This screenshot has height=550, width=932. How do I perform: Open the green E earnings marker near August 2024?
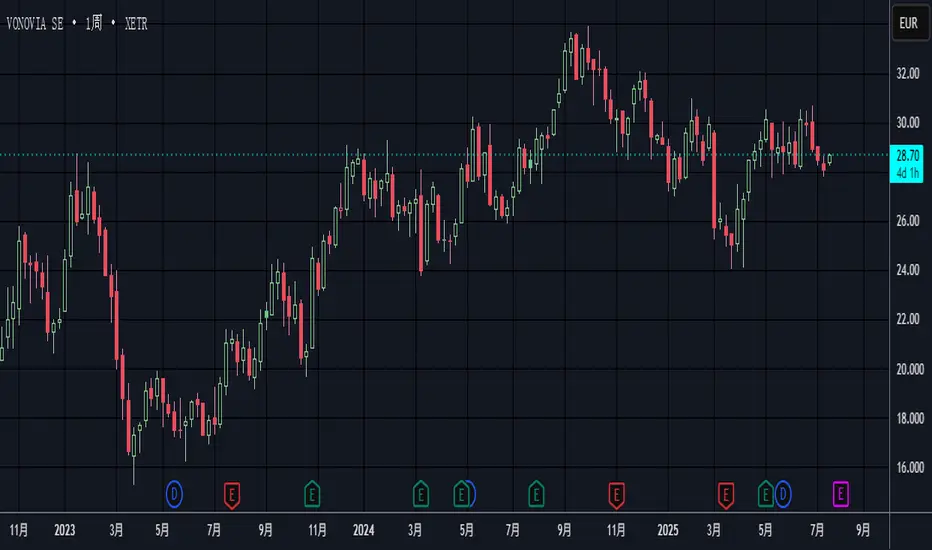536,492
